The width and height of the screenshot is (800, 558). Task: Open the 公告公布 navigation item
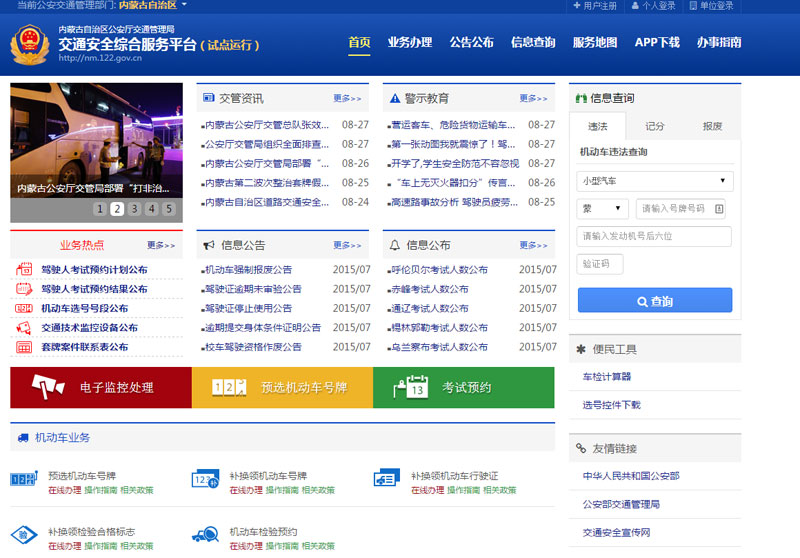point(471,42)
